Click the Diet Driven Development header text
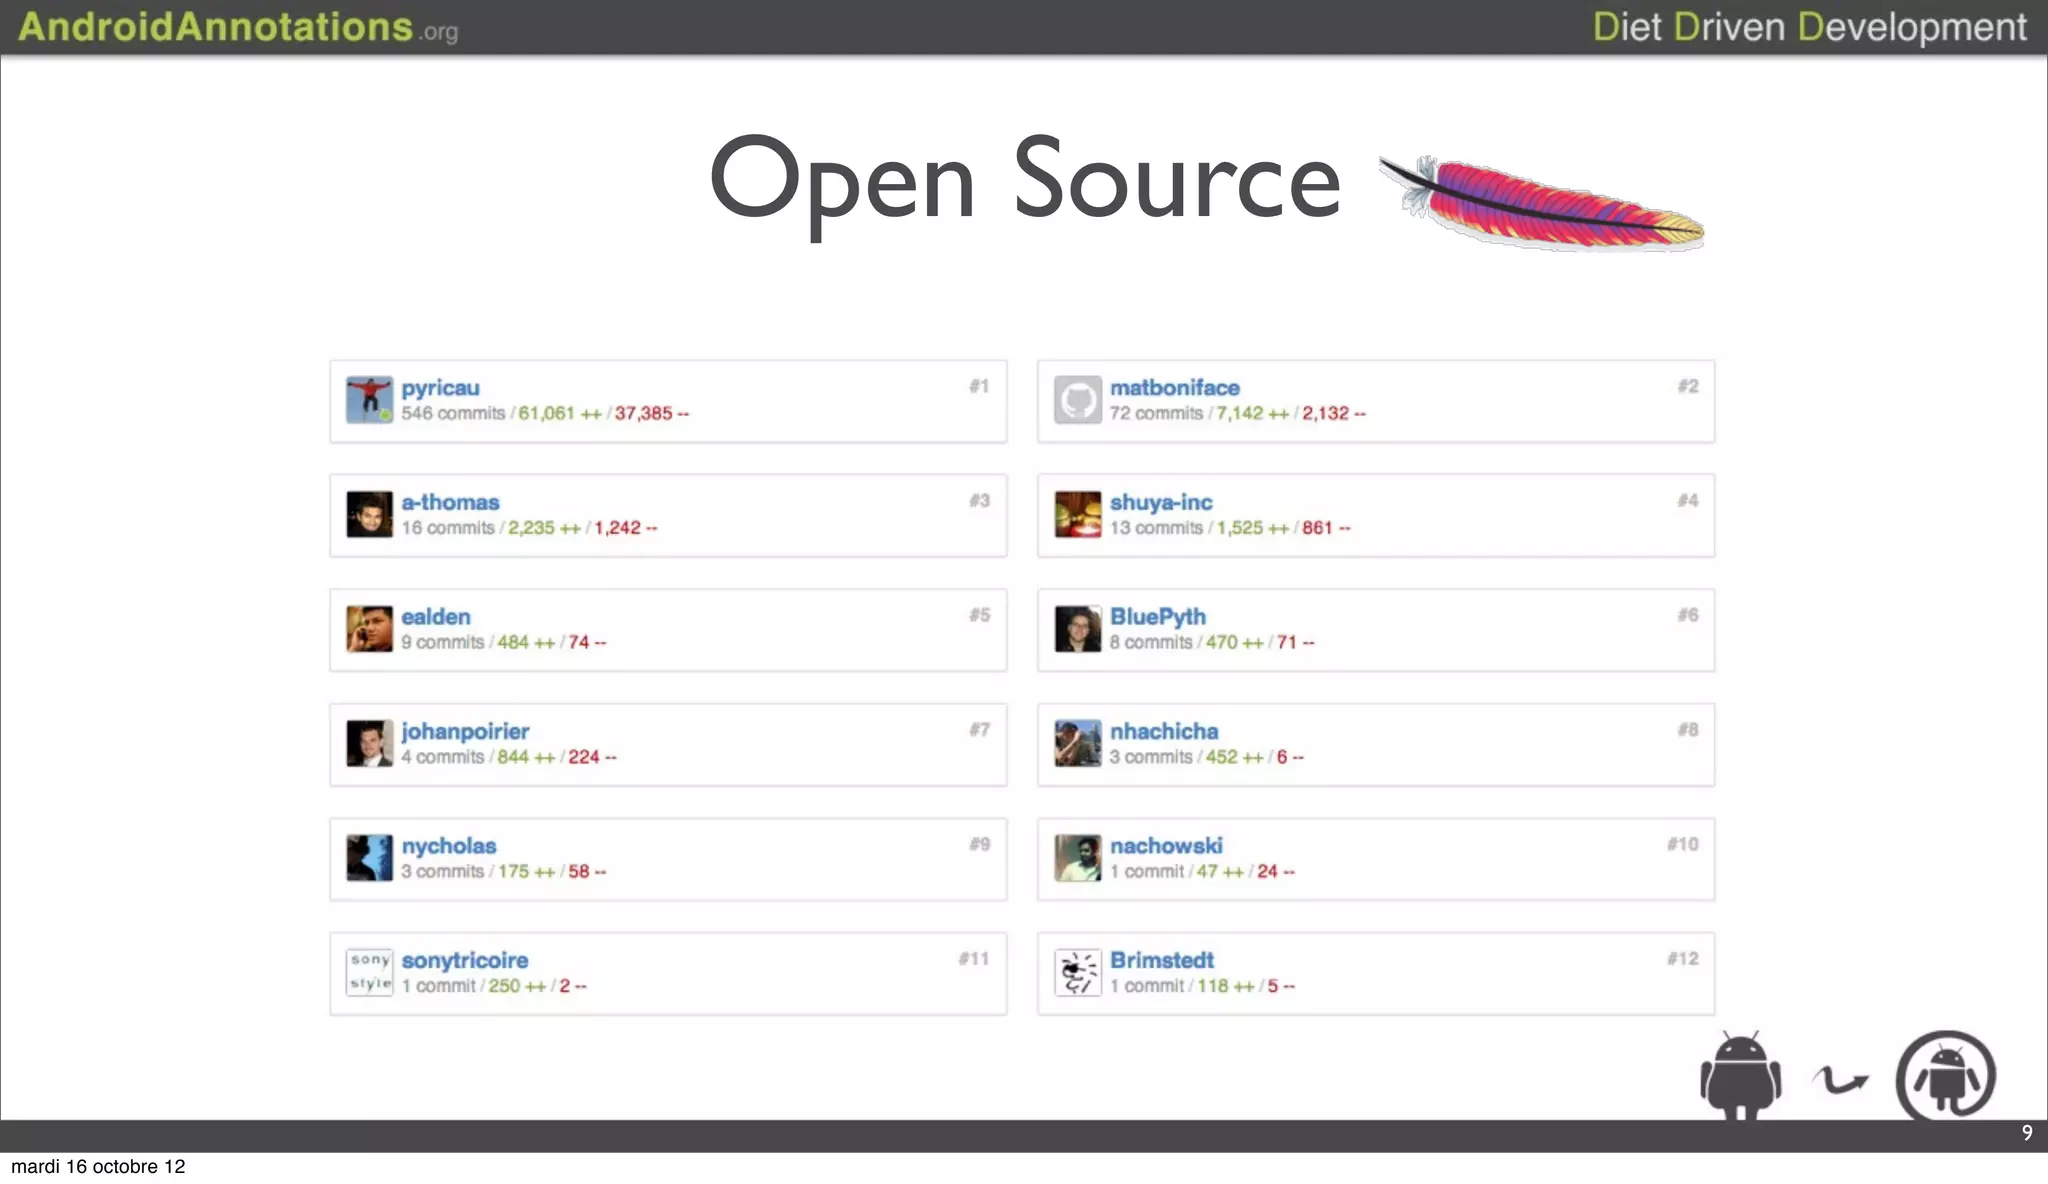Screen dimensions: 2048x1184 [x=1809, y=27]
